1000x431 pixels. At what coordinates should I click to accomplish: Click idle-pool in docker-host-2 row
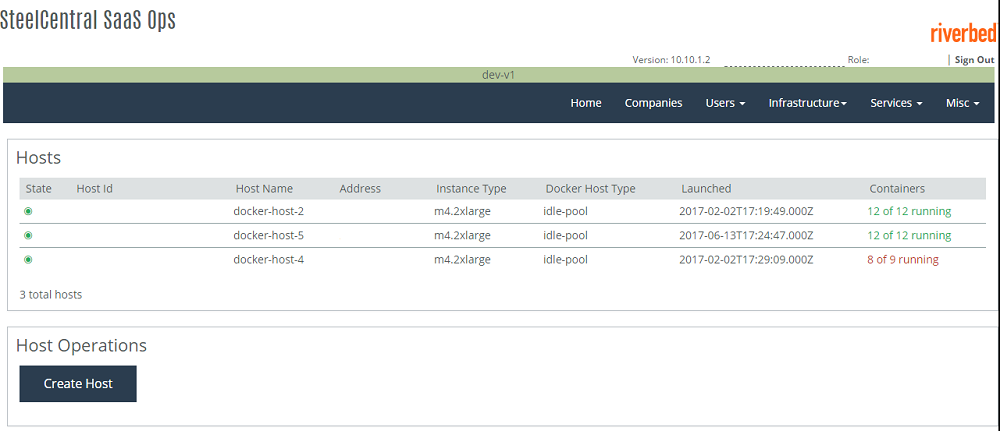point(565,211)
